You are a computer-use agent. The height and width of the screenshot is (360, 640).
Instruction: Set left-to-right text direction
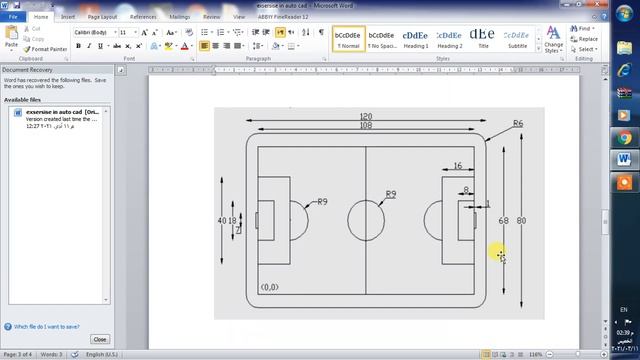(x=280, y=33)
